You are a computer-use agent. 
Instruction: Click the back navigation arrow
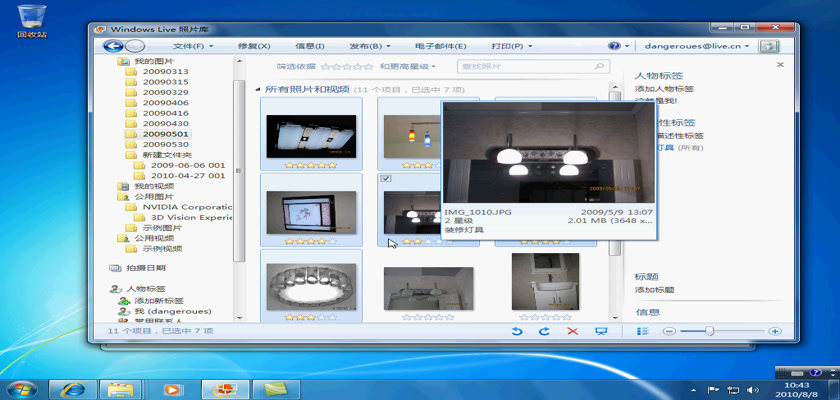coord(112,46)
